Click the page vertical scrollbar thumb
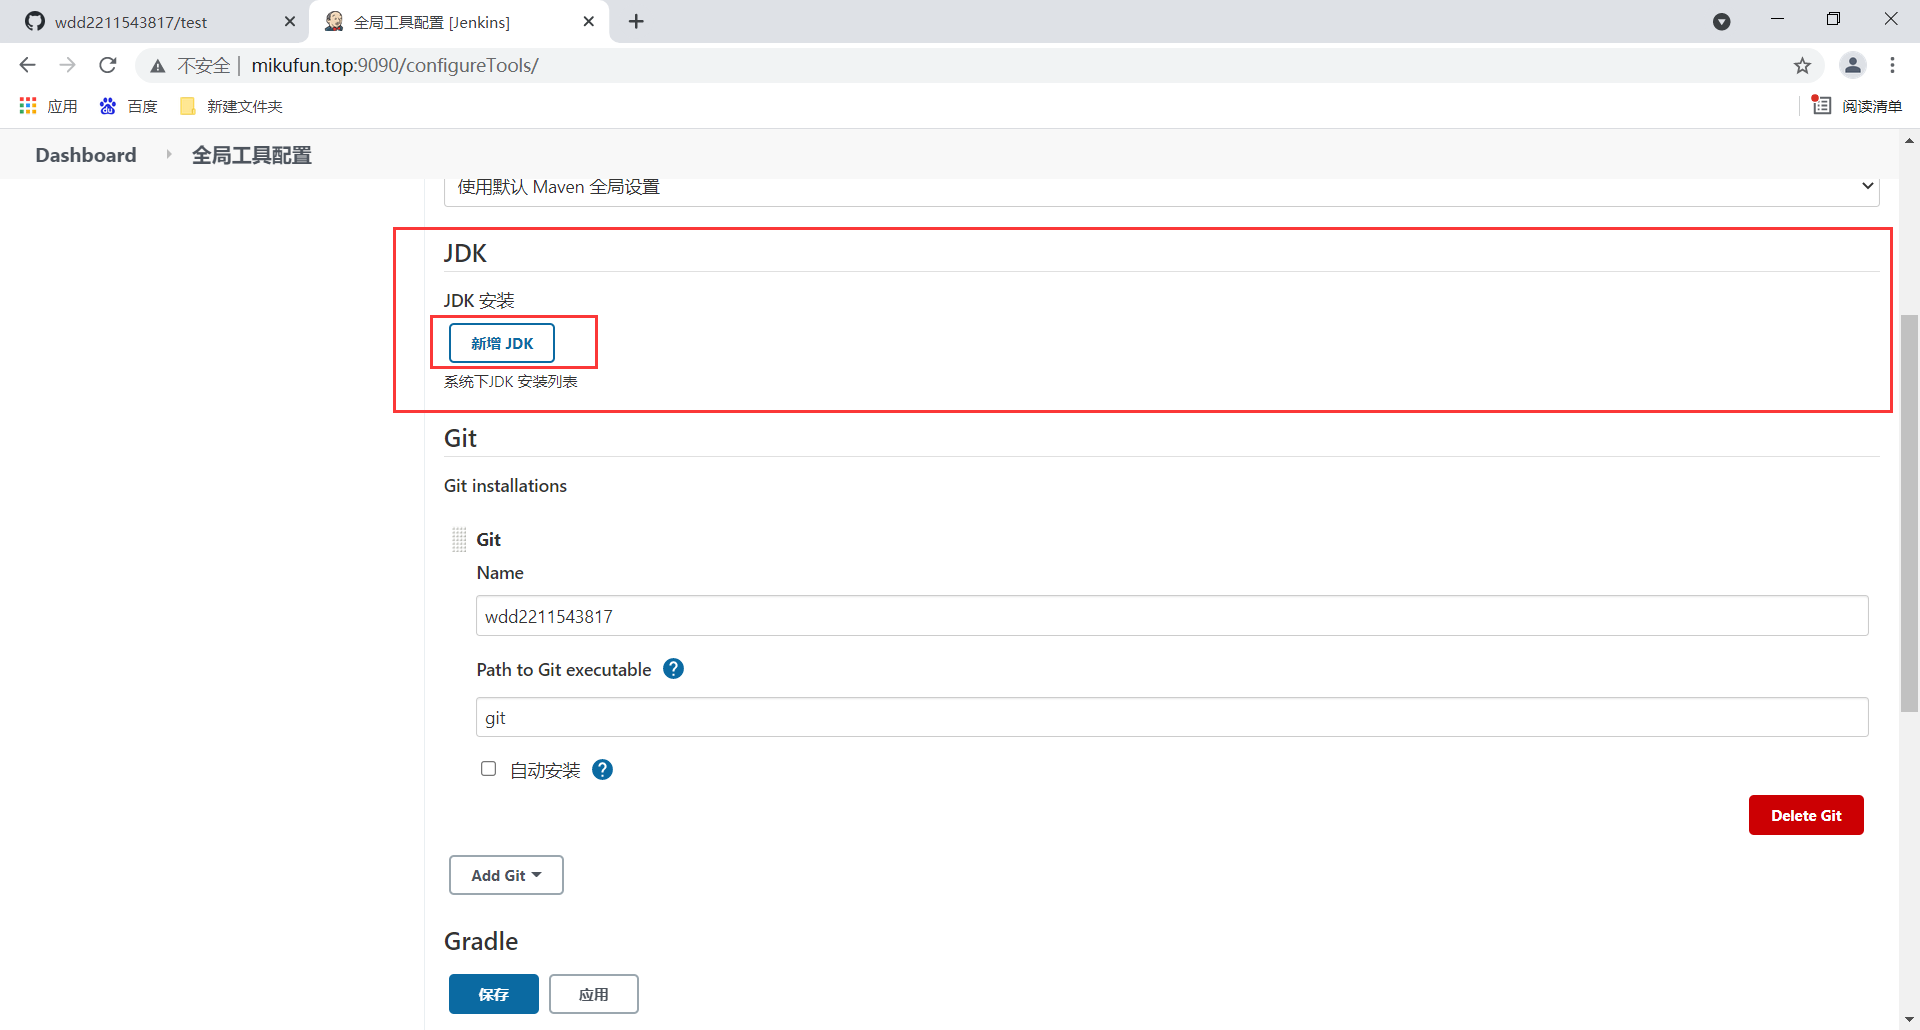This screenshot has height=1030, width=1920. click(1910, 514)
